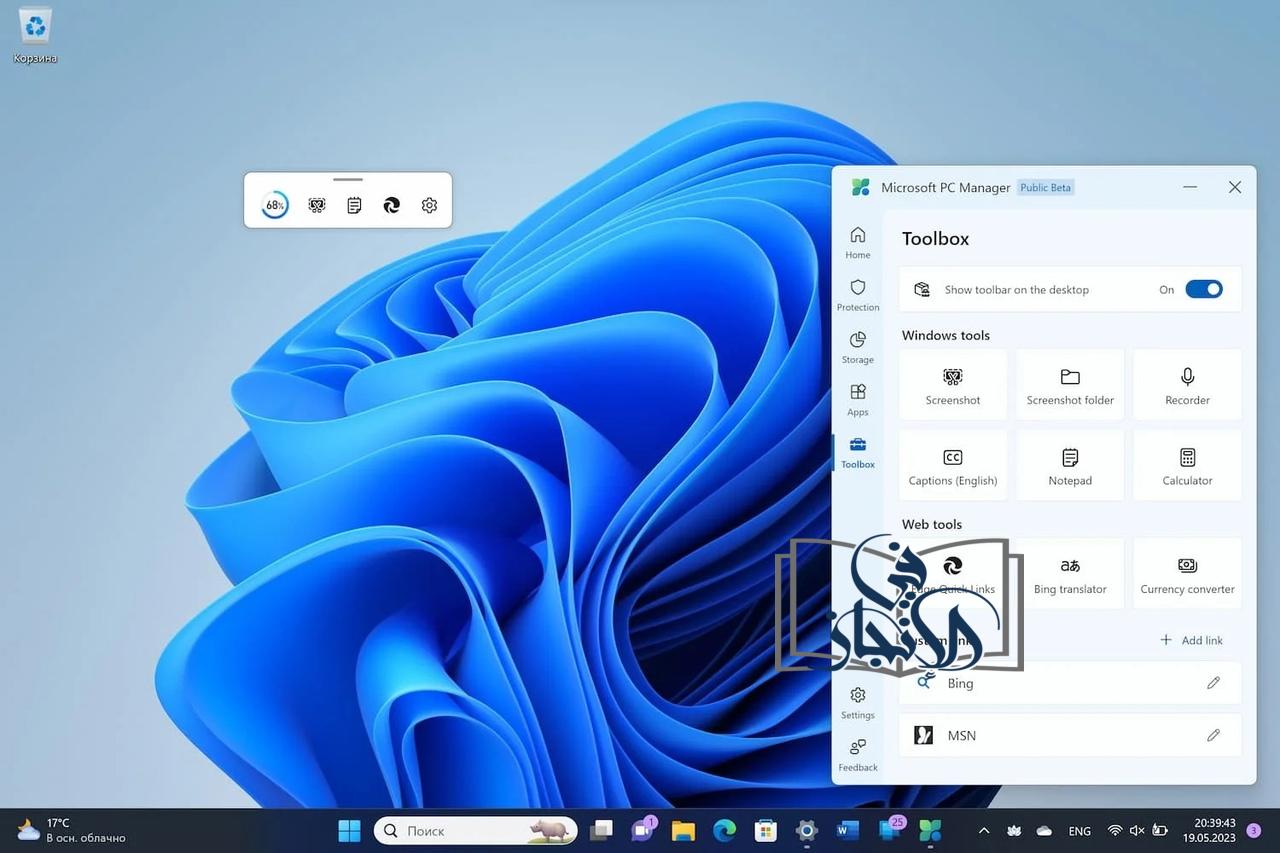Open the Home tab in PC Manager sidebar

pyautogui.click(x=858, y=243)
